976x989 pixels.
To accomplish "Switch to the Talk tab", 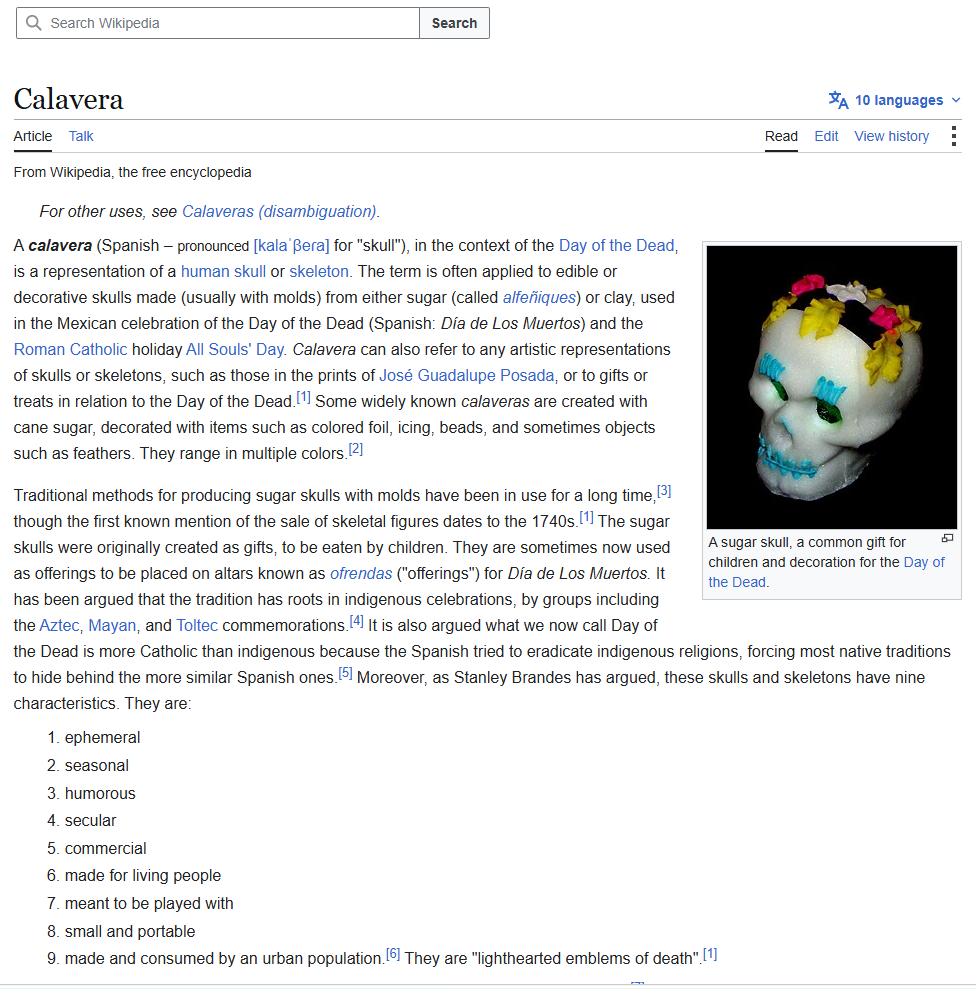I will [81, 136].
